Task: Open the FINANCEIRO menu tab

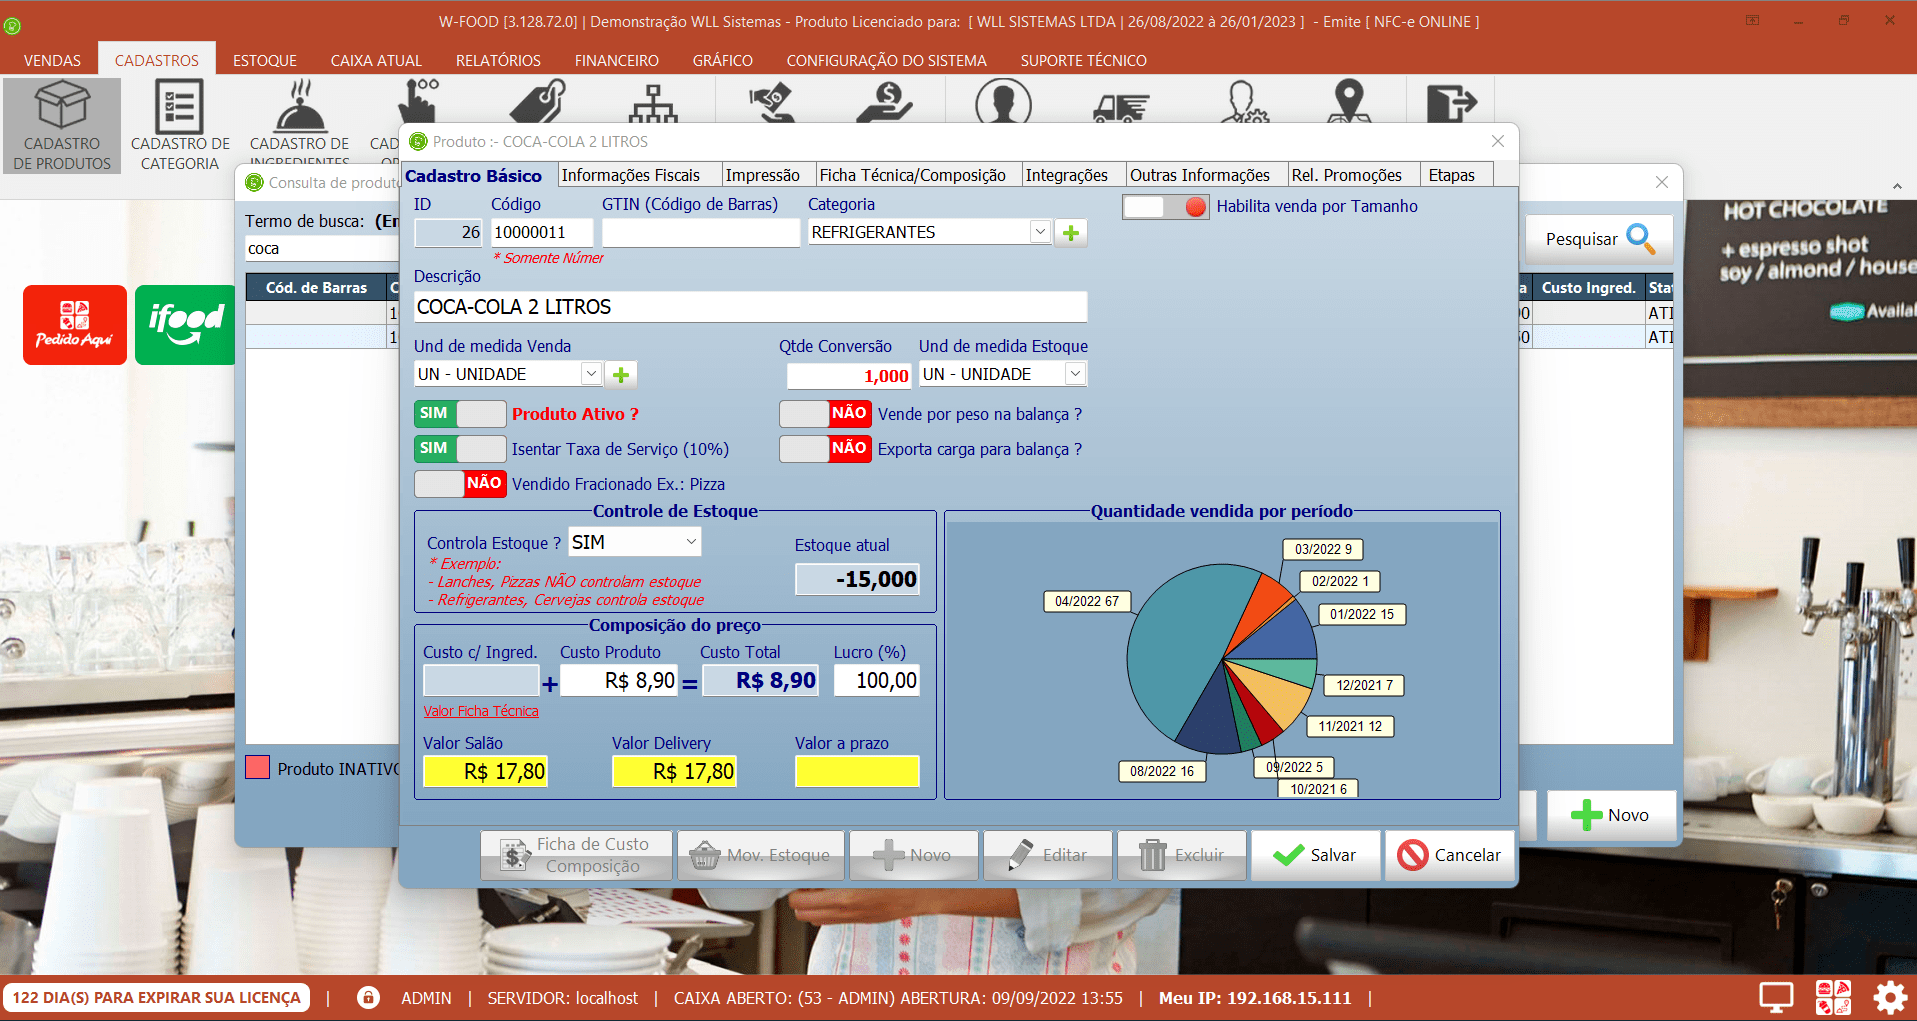Action: click(617, 60)
